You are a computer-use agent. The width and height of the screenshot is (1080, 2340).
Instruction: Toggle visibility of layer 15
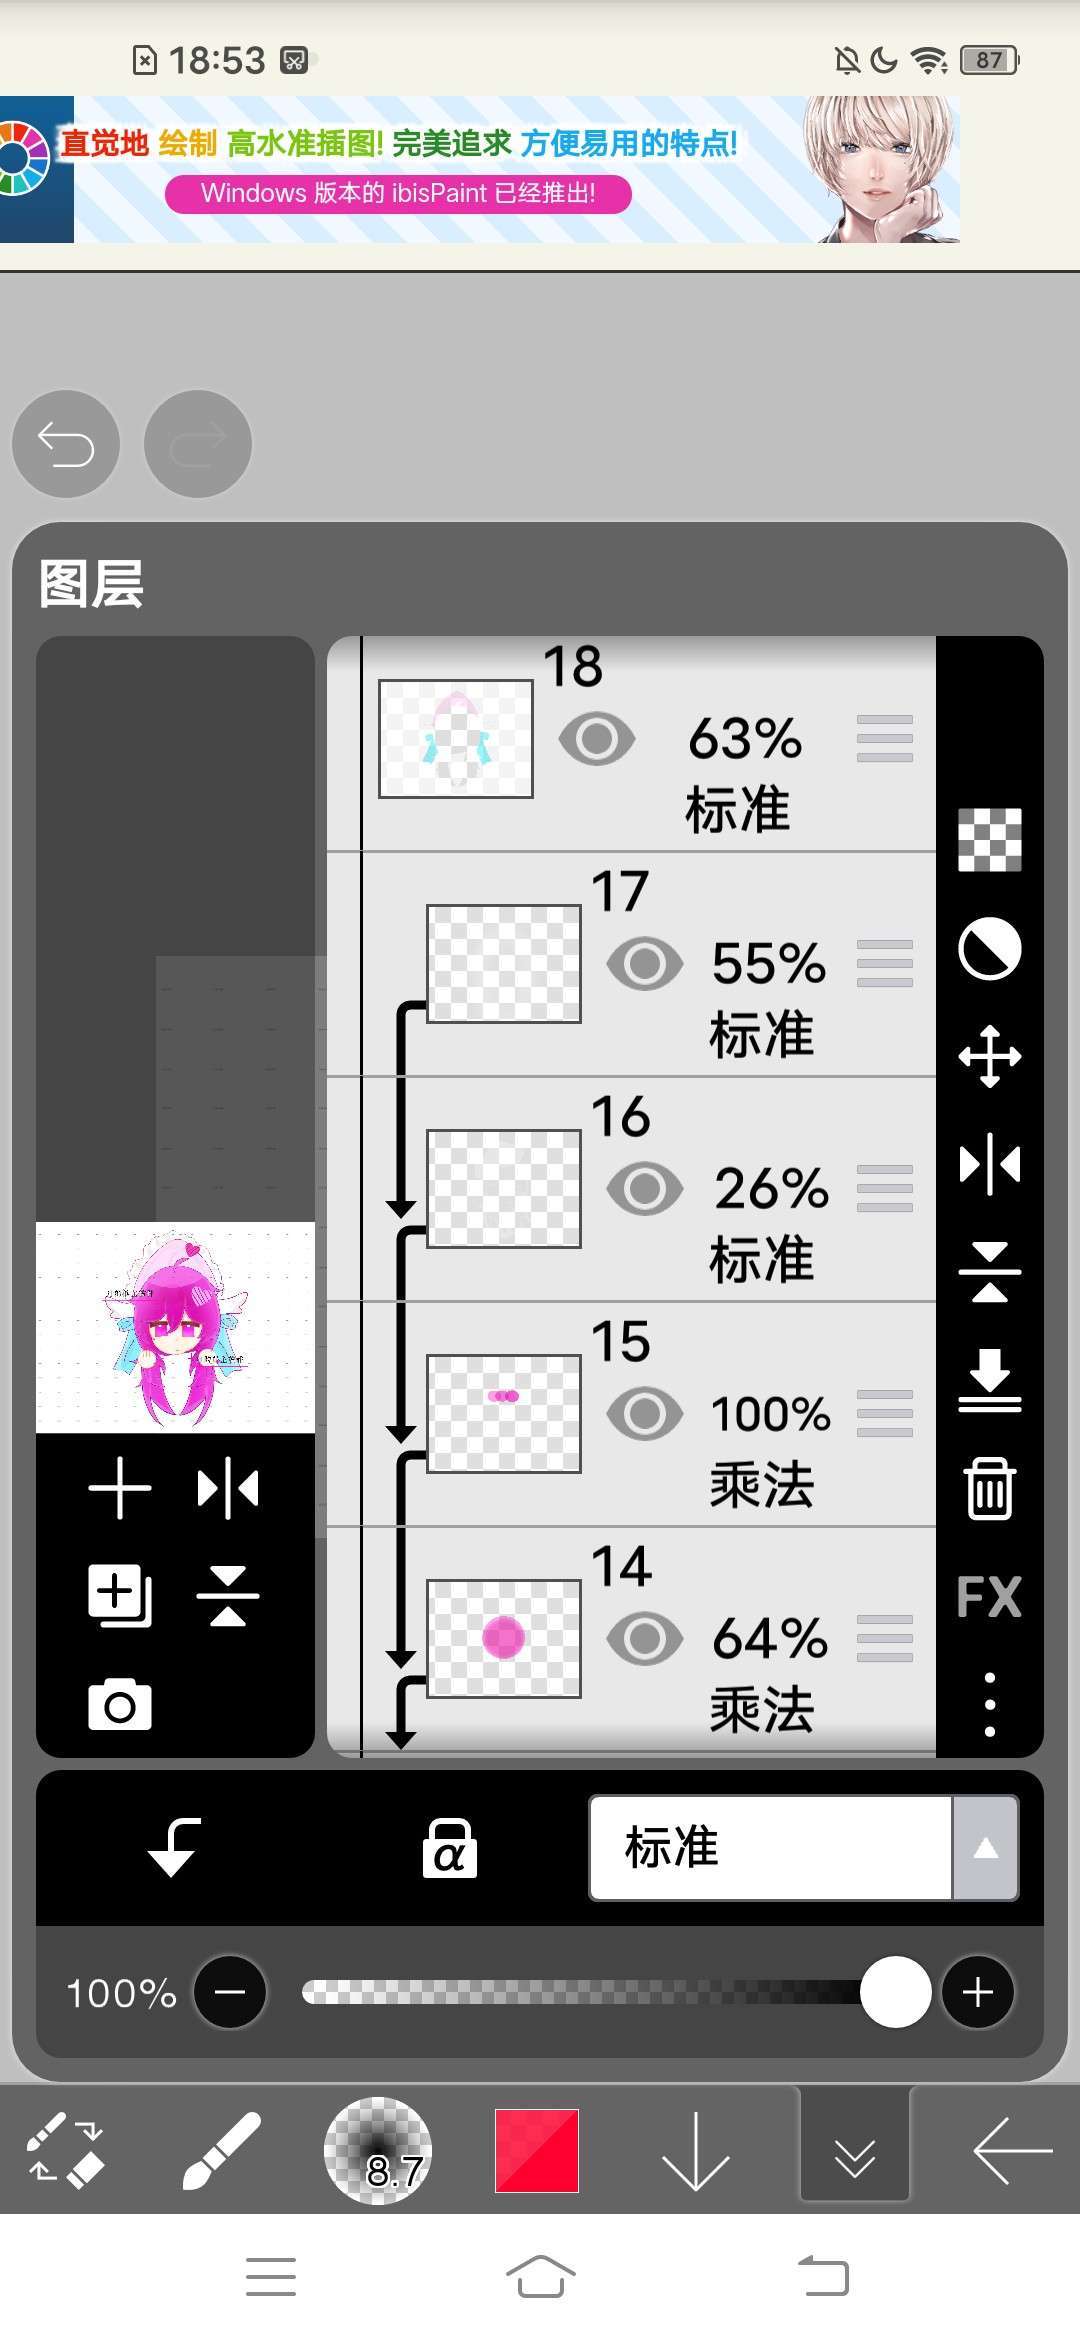click(645, 1414)
